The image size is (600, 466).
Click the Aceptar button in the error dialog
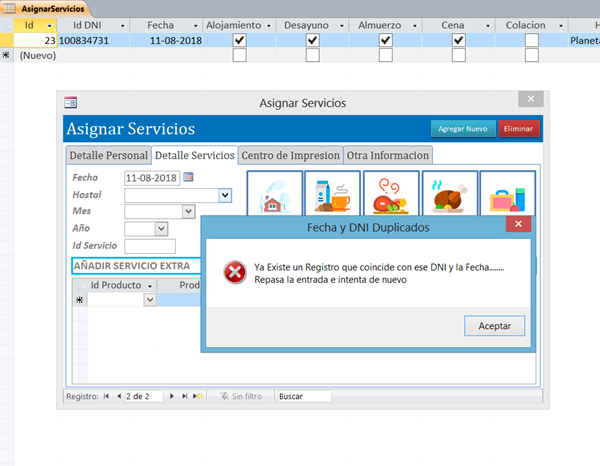pos(494,326)
